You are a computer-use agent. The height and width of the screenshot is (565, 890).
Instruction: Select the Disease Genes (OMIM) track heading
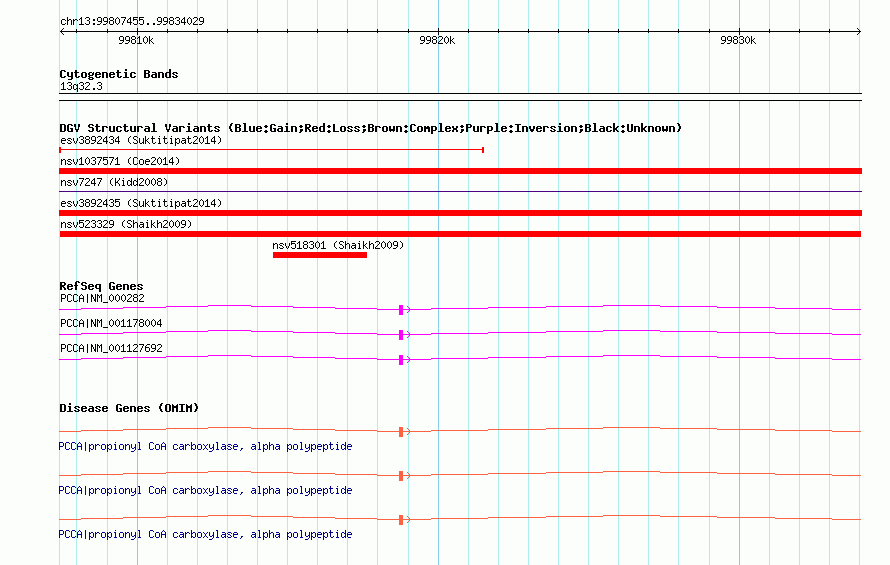pos(129,408)
